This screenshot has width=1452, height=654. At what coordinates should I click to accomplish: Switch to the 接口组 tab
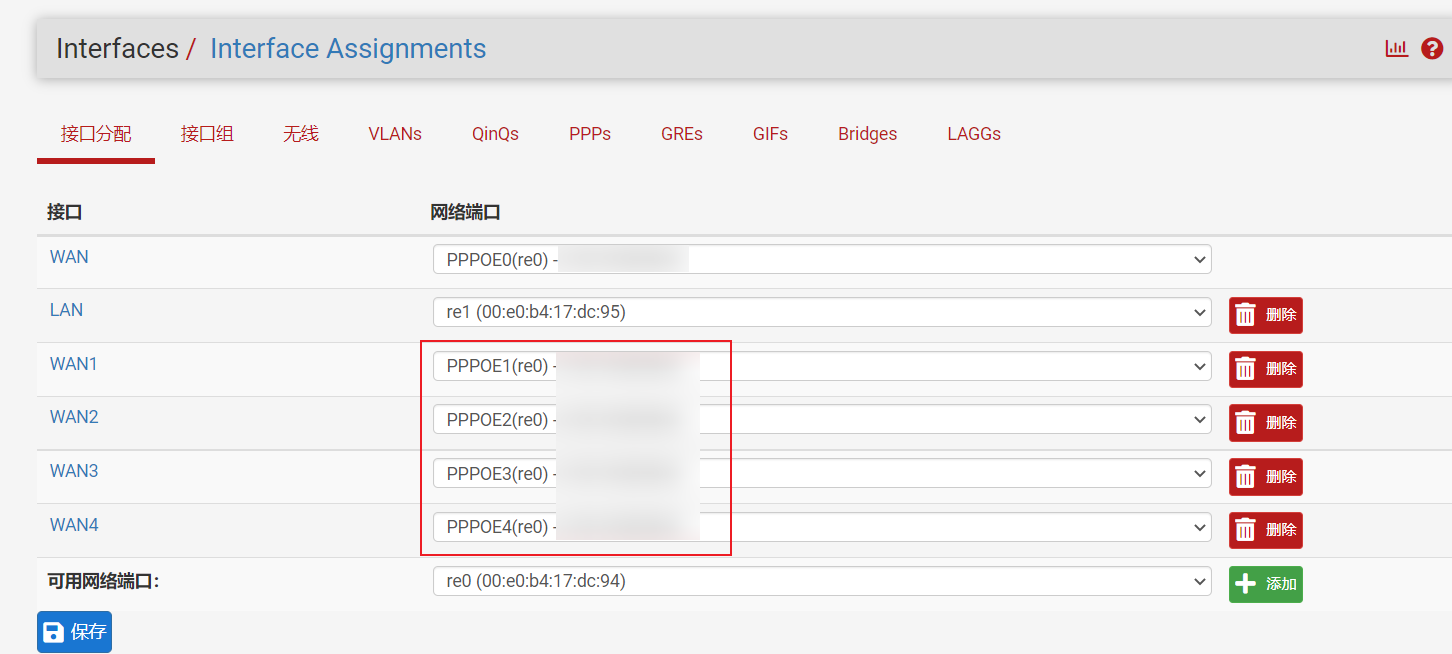tap(207, 134)
